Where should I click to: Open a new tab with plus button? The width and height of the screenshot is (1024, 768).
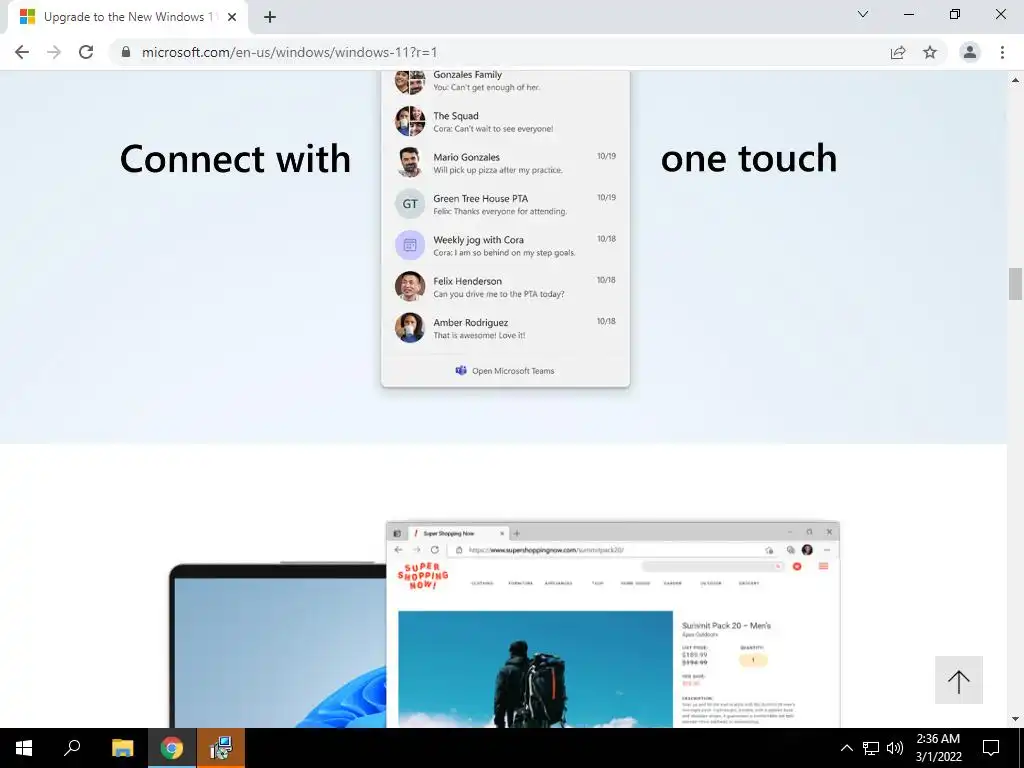(x=270, y=18)
